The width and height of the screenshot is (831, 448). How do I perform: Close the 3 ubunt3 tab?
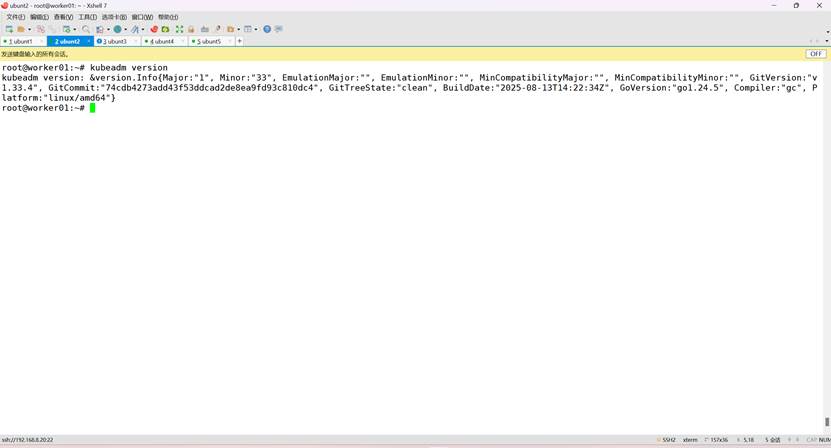[136, 41]
